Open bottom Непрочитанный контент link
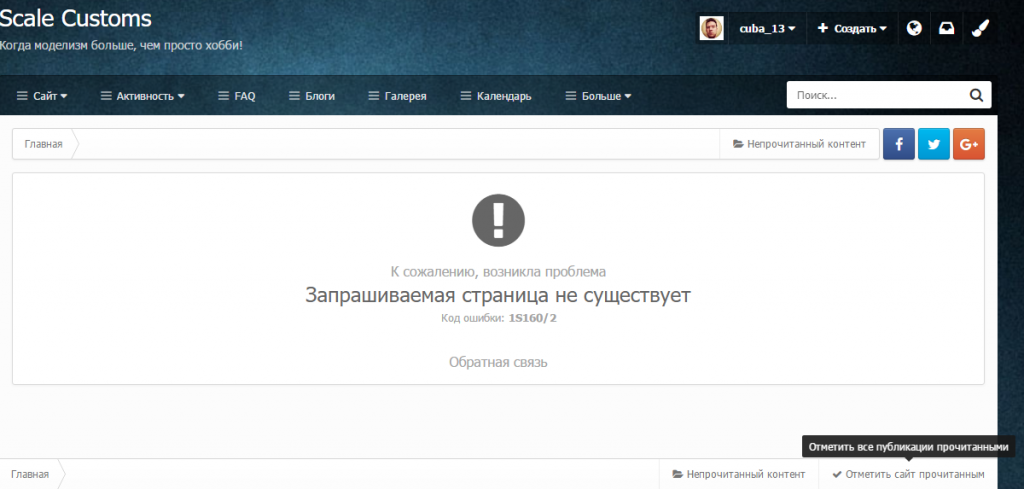 [x=739, y=475]
